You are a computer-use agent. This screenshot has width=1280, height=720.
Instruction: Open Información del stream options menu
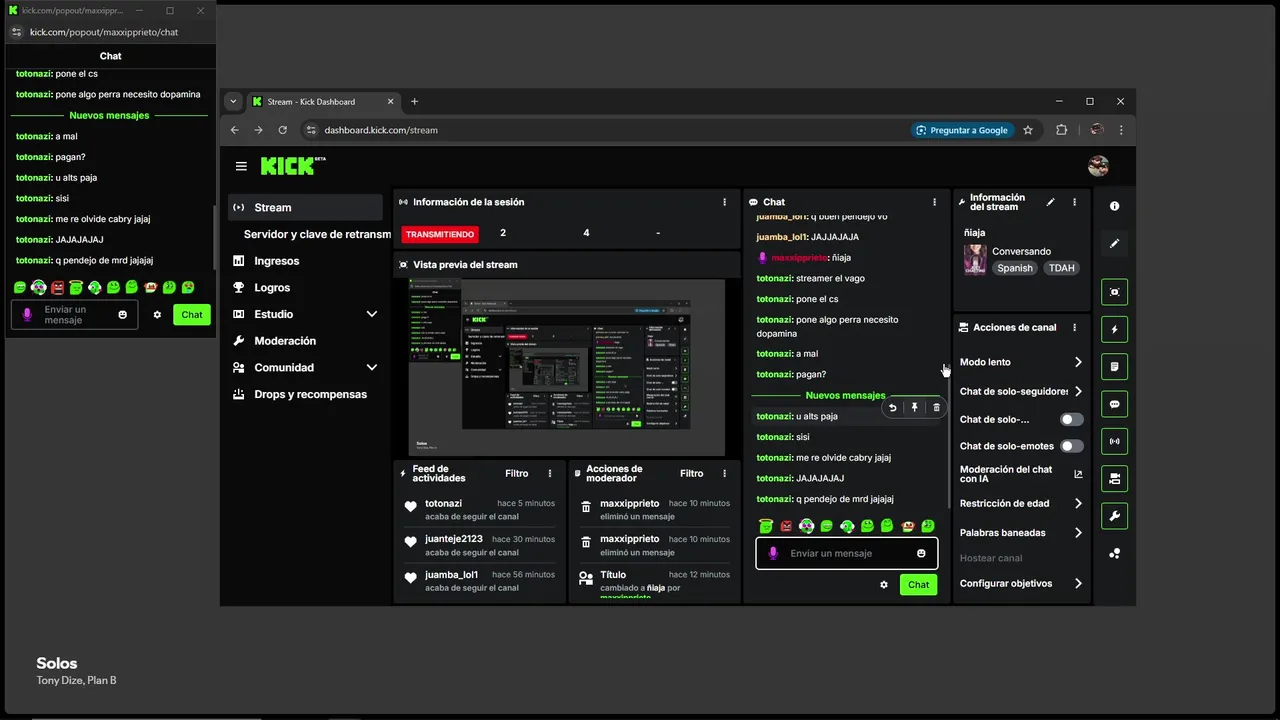tap(1075, 202)
